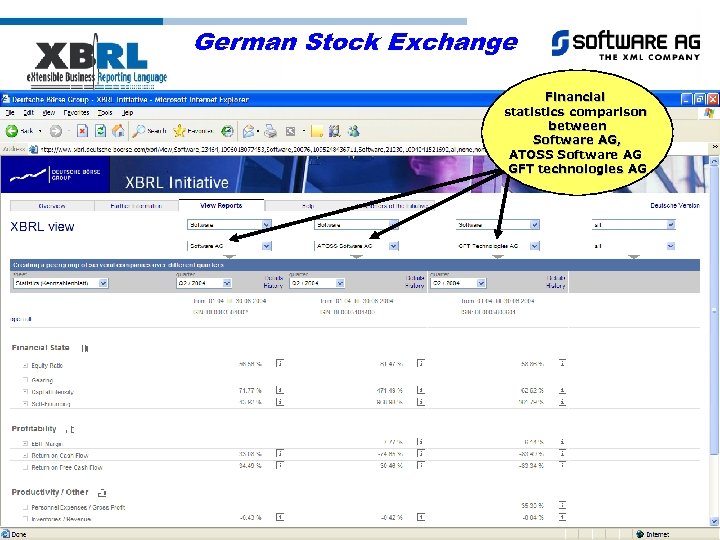Open first column Software sector dropdown
The image size is (720, 540).
point(229,225)
